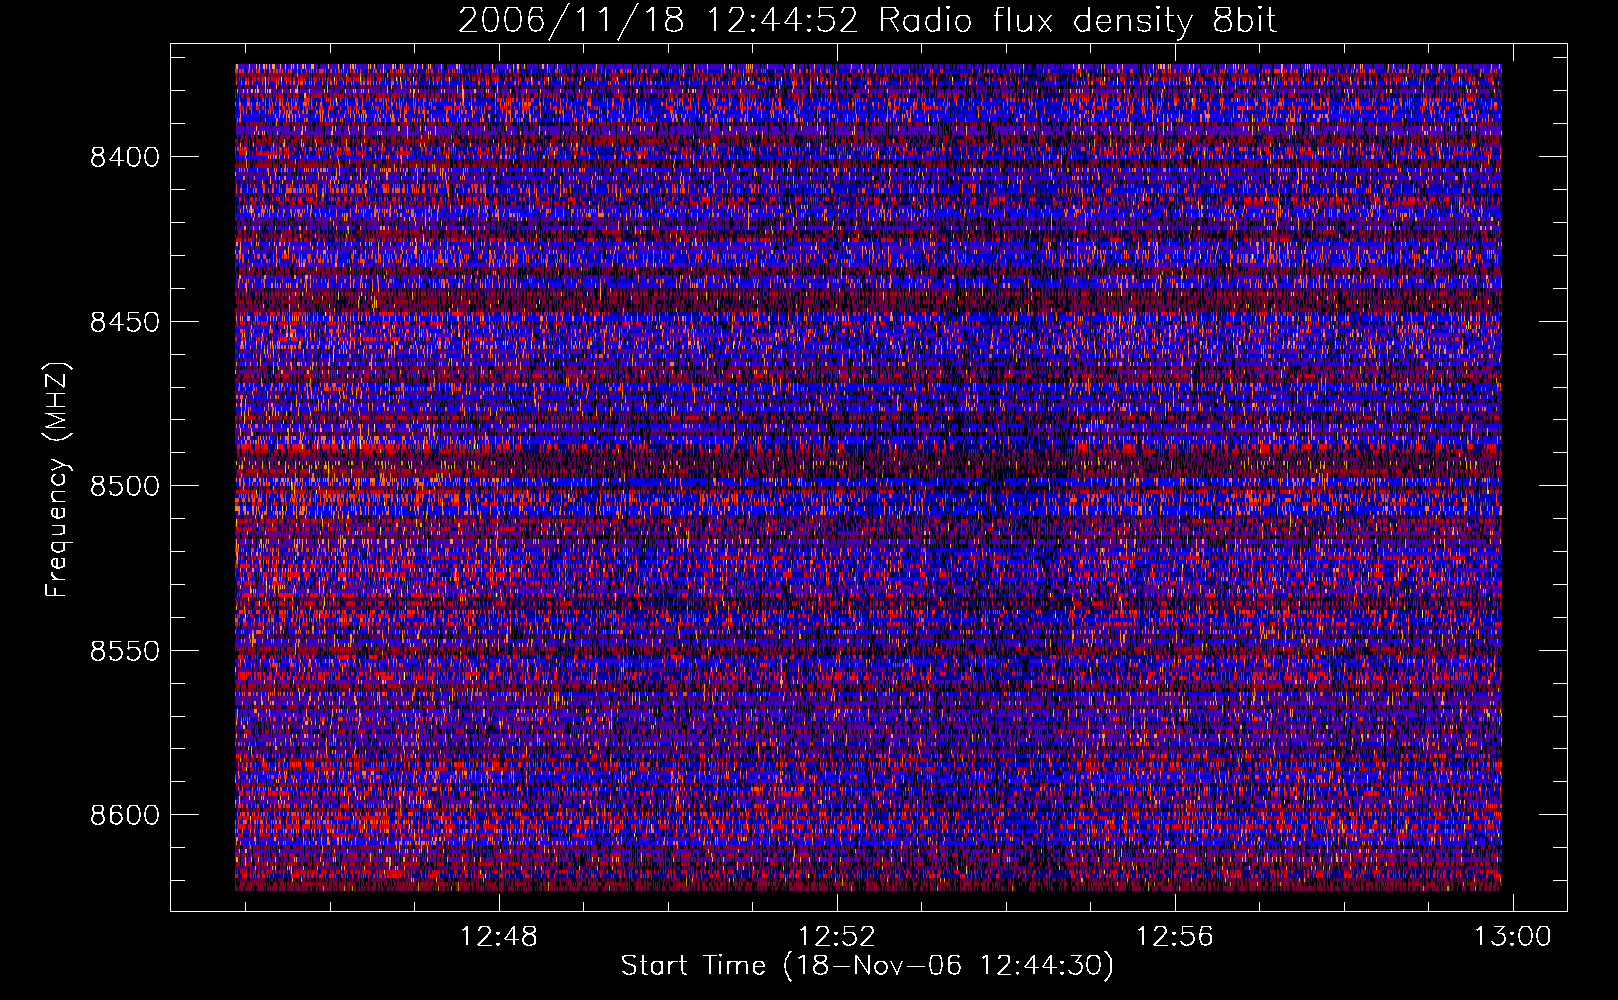Click the 13:00 time tick label
1618x1000 pixels.
[1513, 936]
